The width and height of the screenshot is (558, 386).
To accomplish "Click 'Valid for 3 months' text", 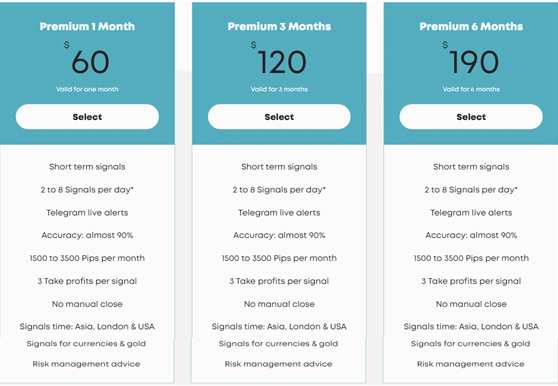I will pyautogui.click(x=279, y=89).
